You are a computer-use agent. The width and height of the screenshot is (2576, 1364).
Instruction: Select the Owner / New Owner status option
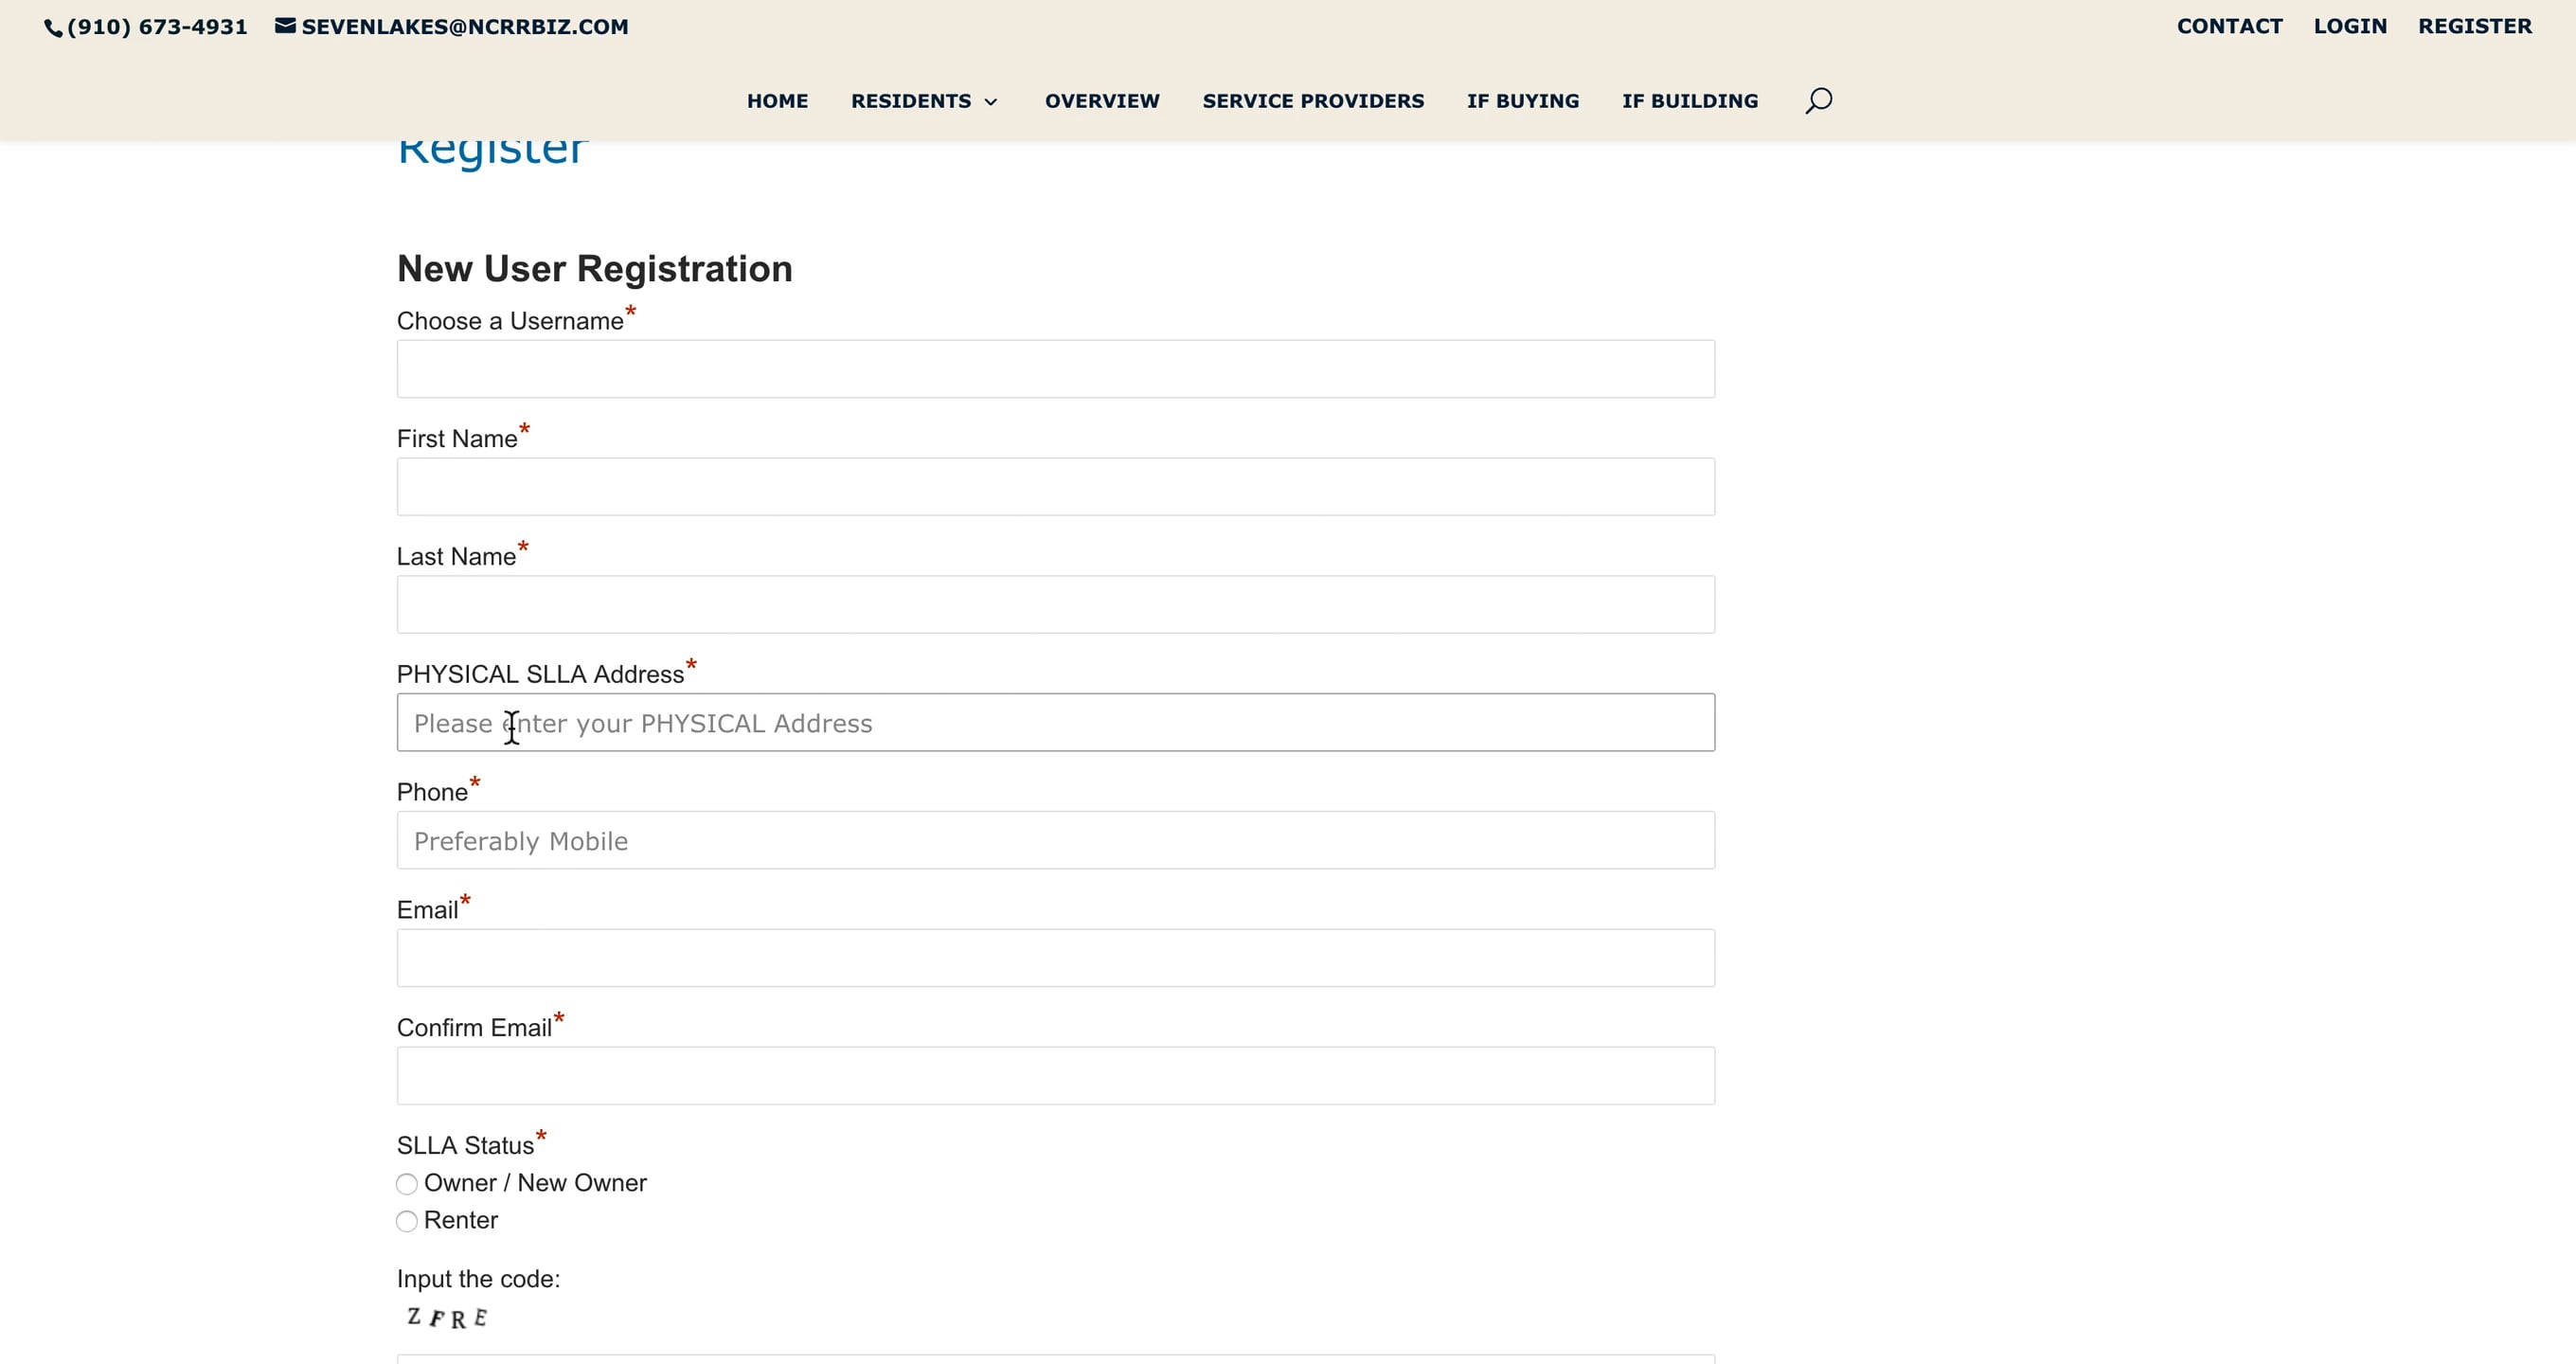[406, 1184]
